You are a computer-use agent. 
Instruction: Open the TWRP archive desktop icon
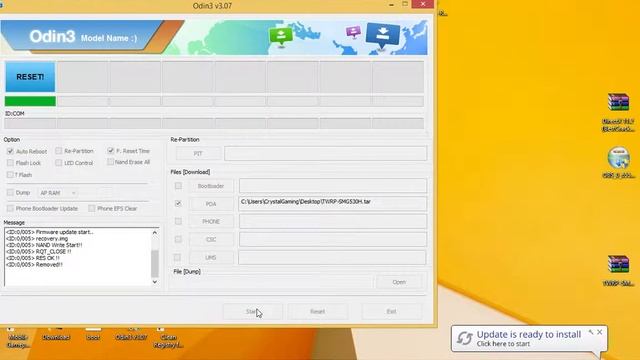click(x=618, y=270)
